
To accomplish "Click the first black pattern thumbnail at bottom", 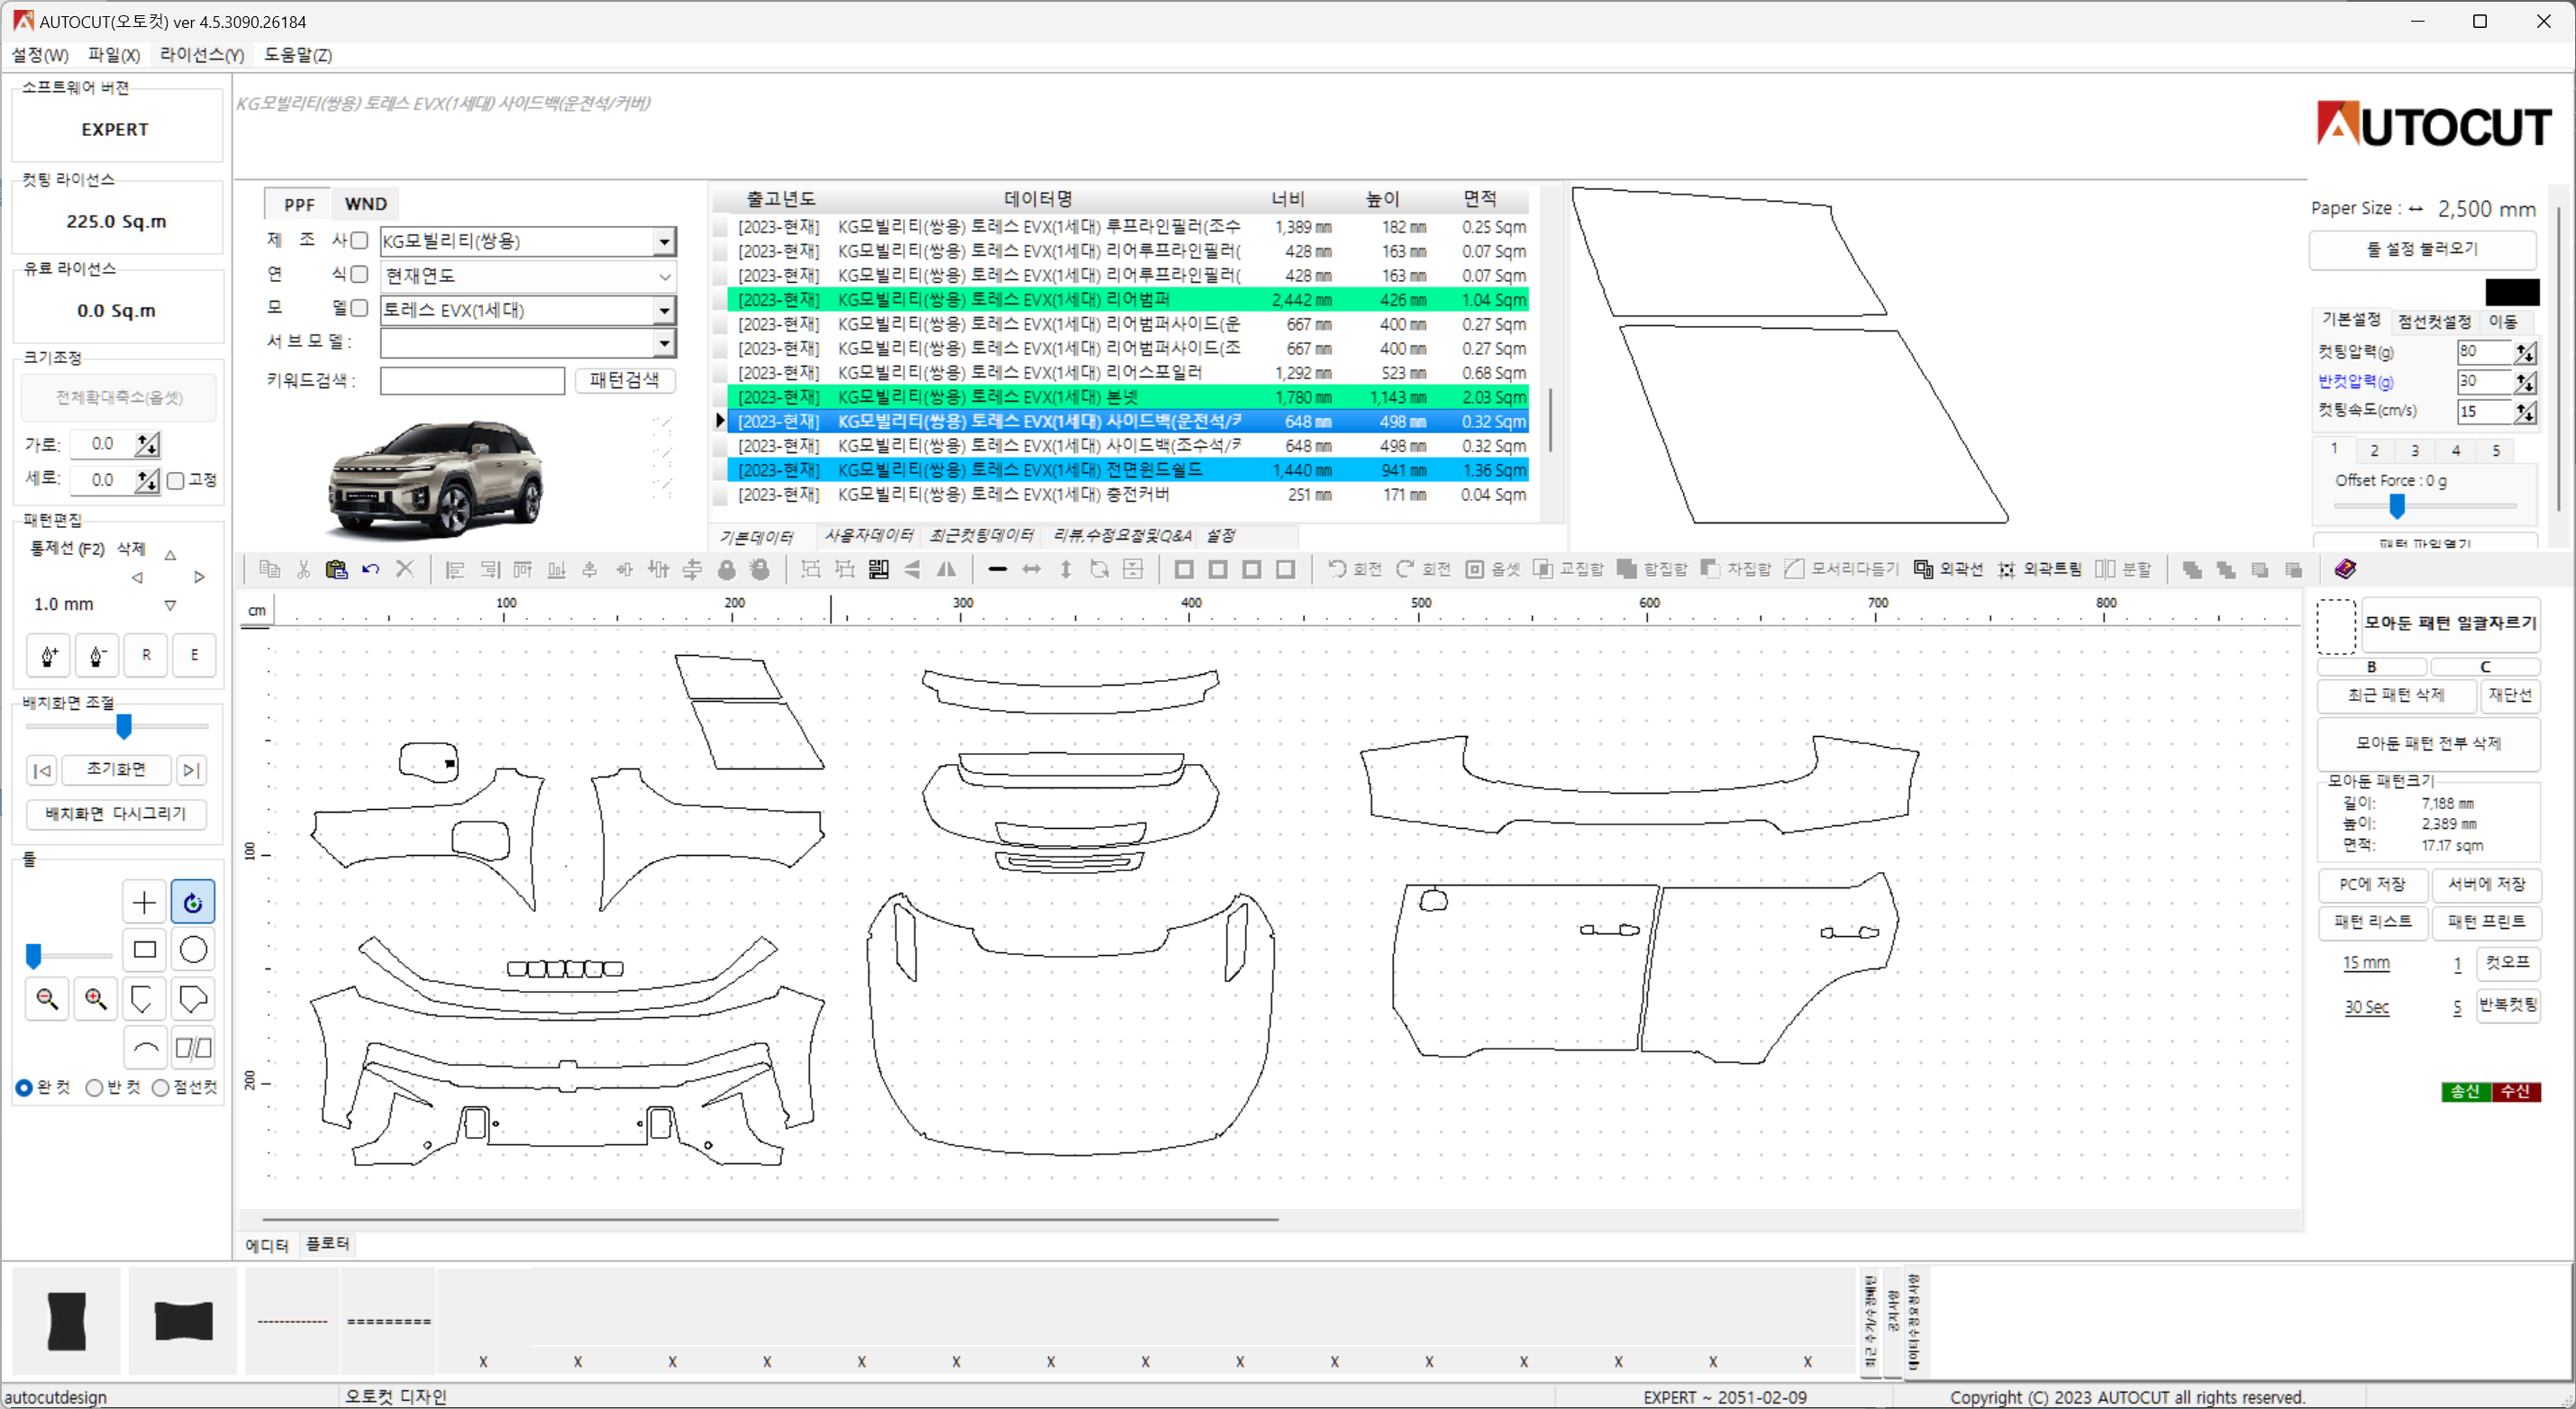I will click(67, 1321).
